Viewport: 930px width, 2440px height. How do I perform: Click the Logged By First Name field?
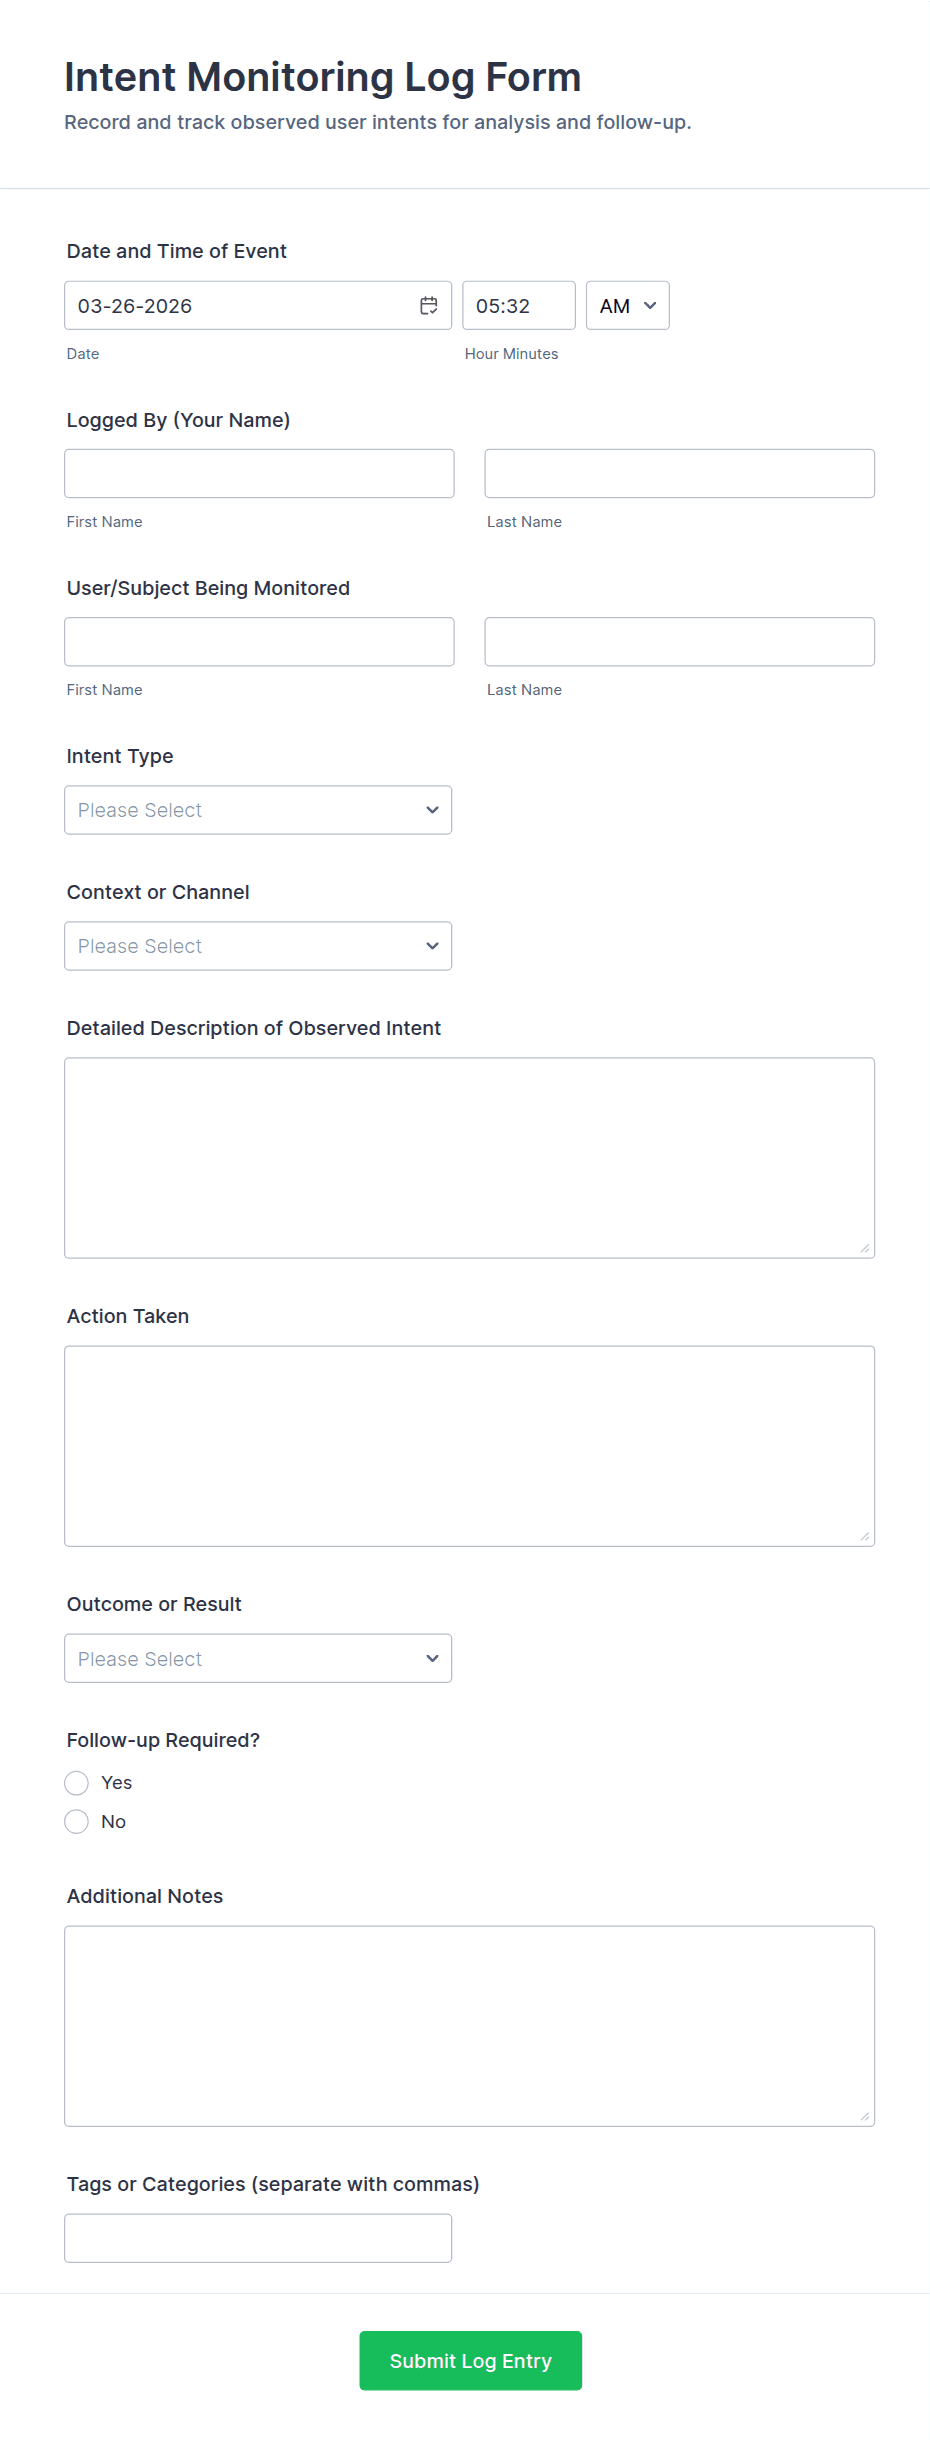pyautogui.click(x=259, y=474)
